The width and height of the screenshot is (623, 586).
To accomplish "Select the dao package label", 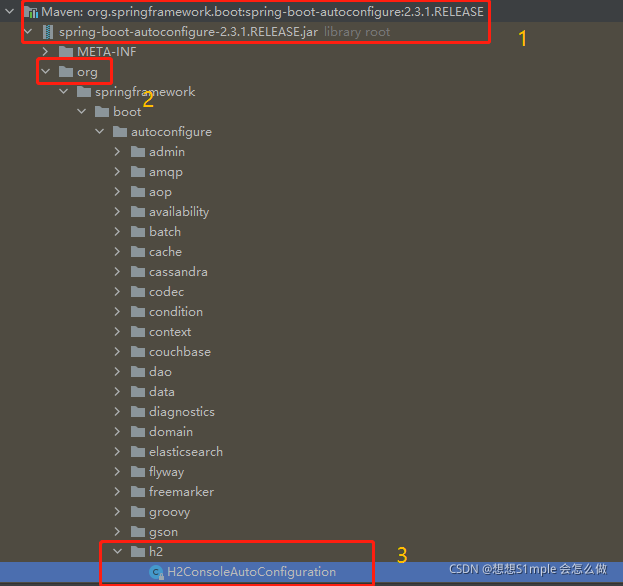I will pos(161,371).
